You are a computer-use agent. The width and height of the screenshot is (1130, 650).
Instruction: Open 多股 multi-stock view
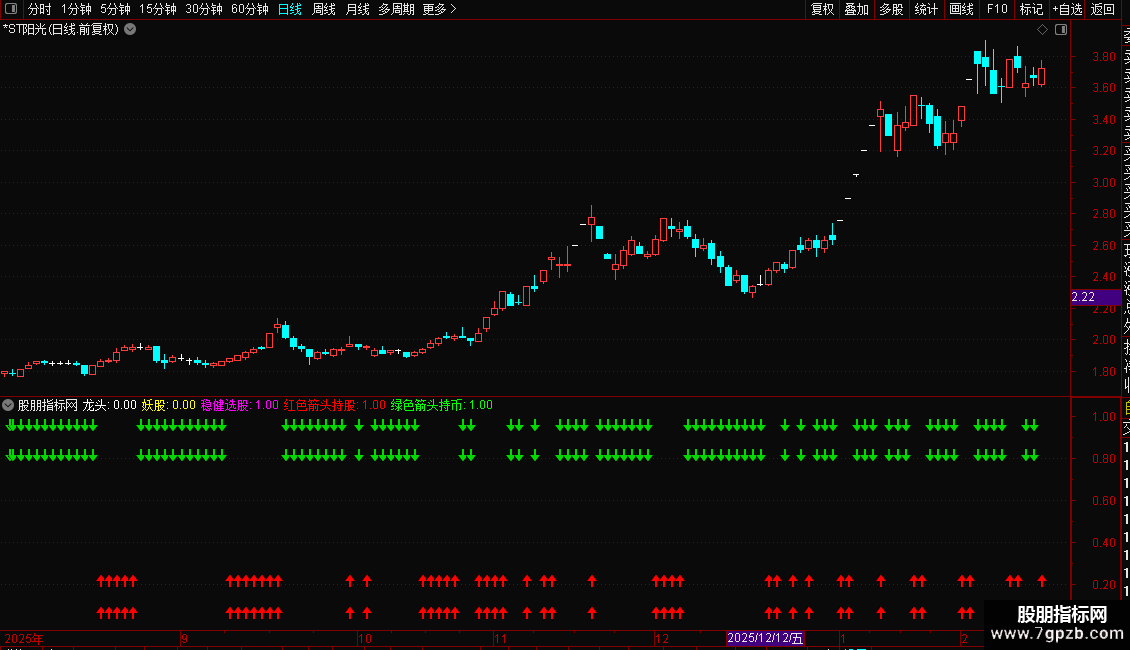click(x=891, y=9)
